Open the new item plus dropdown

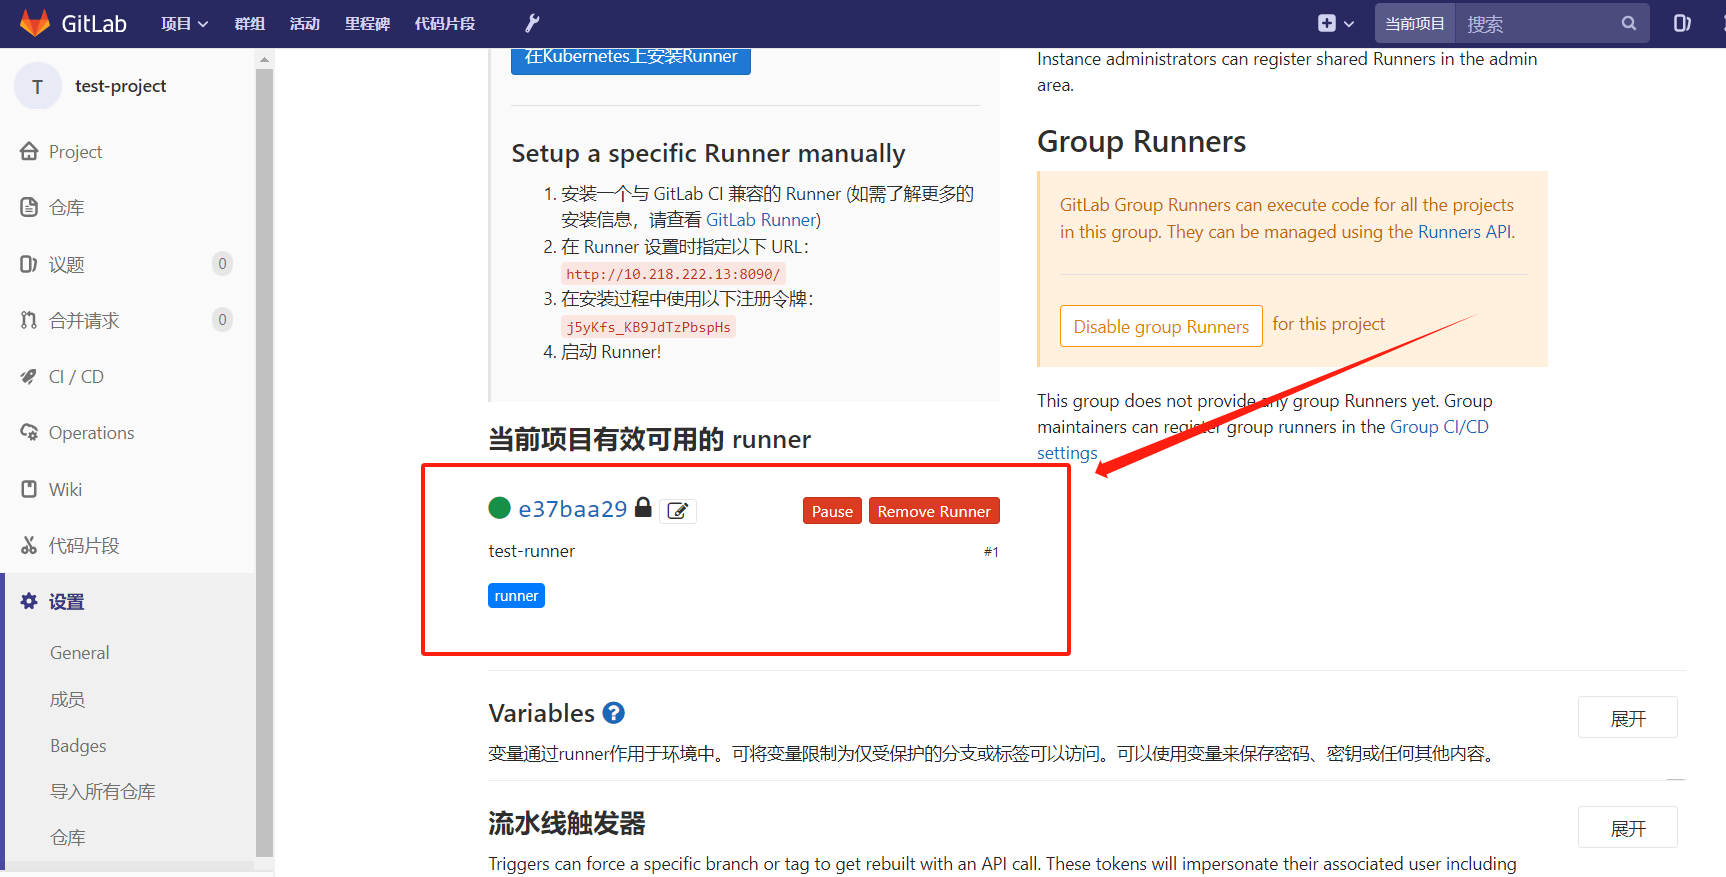tap(1335, 23)
